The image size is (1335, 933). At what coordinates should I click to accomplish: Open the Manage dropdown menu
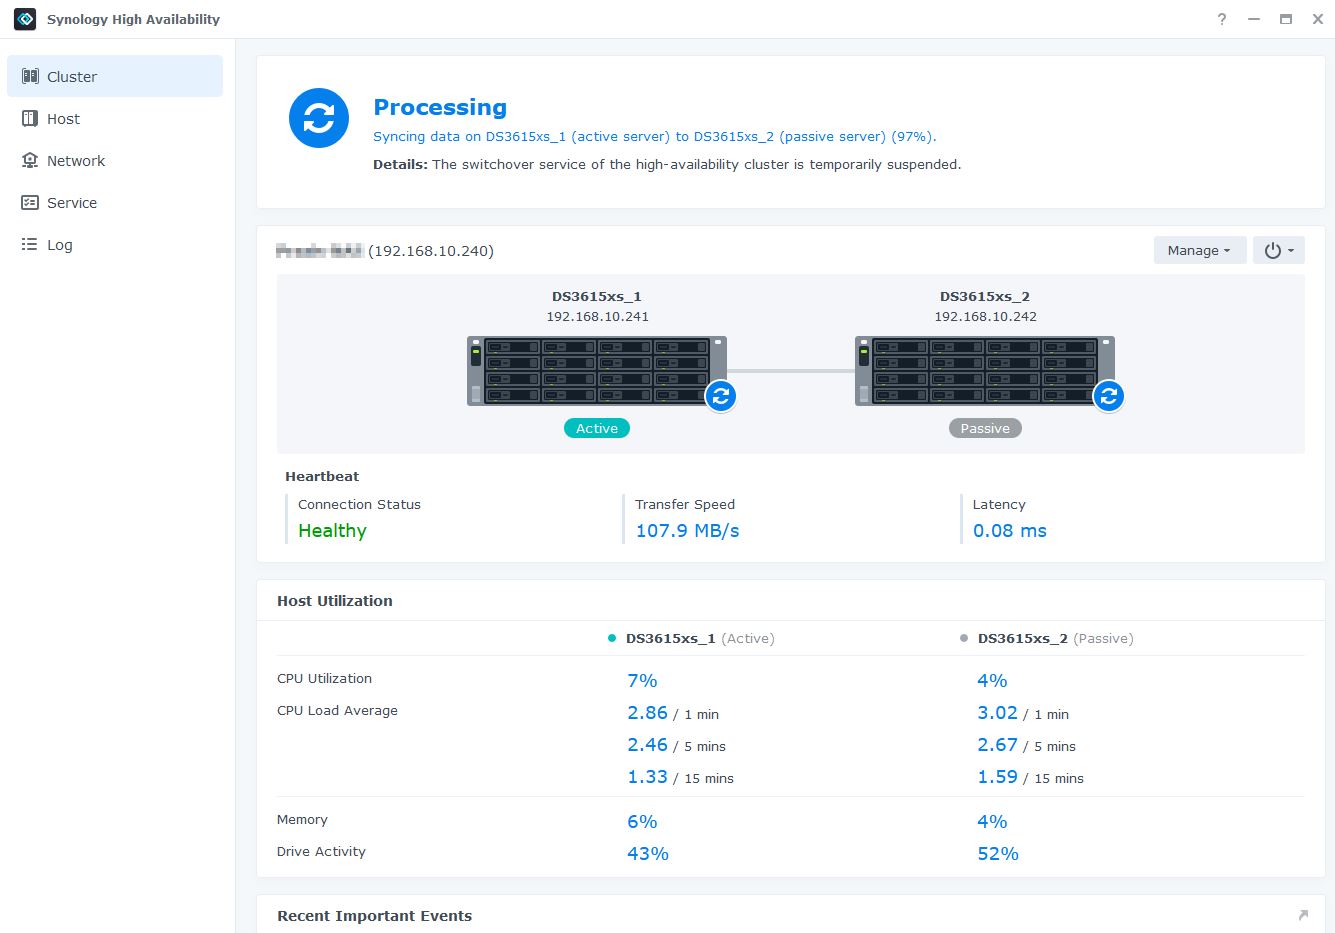coord(1199,250)
